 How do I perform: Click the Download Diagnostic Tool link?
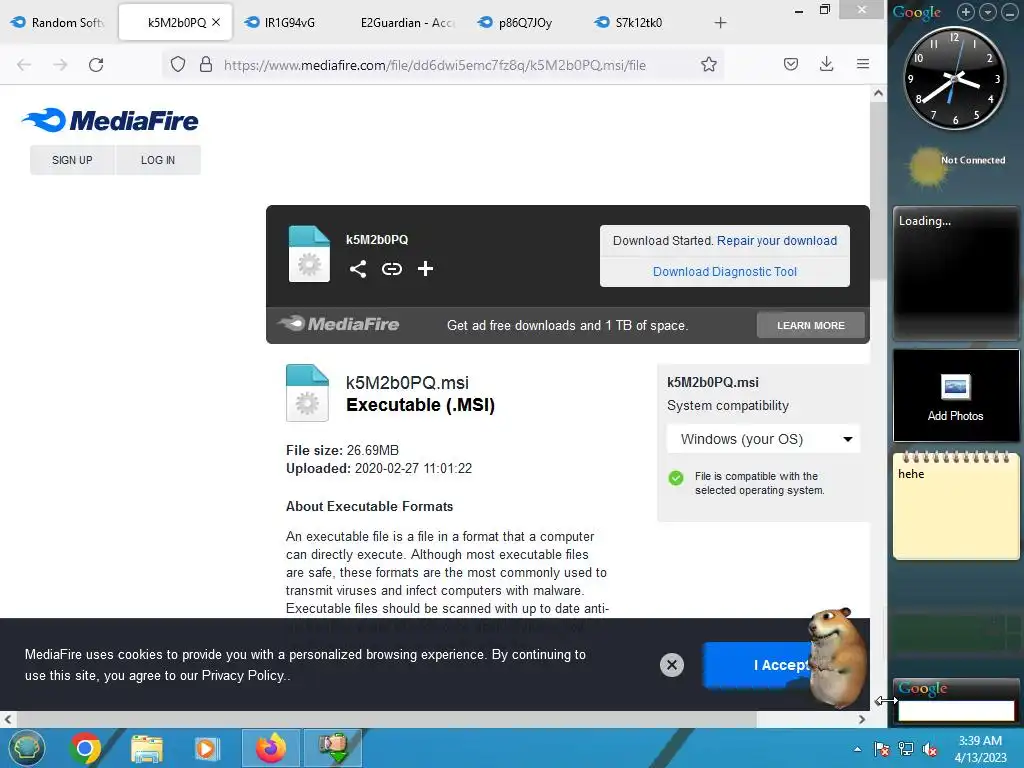725,272
